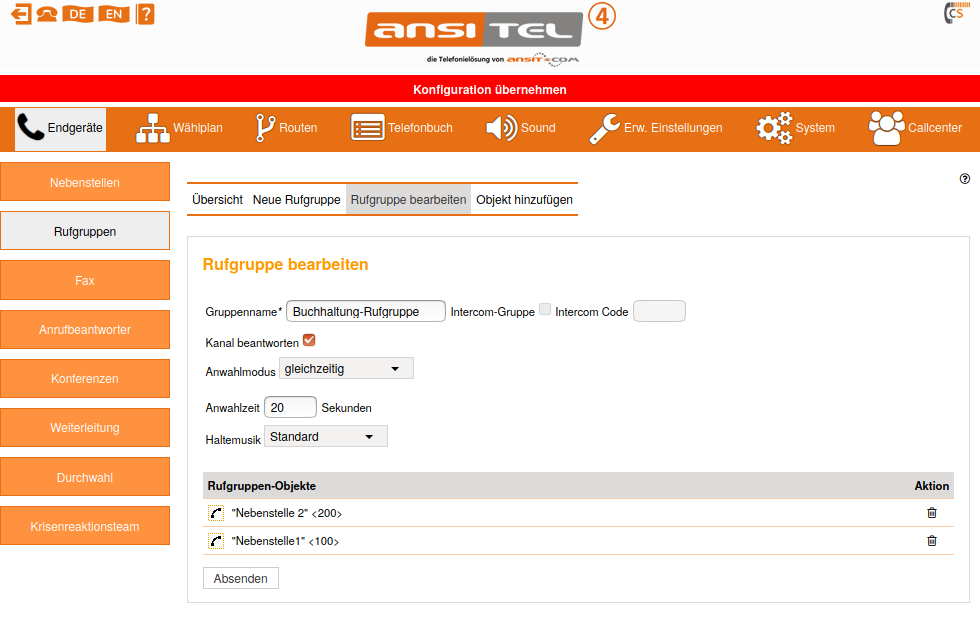Click Konfiguration übernehmen red banner

click(x=490, y=89)
